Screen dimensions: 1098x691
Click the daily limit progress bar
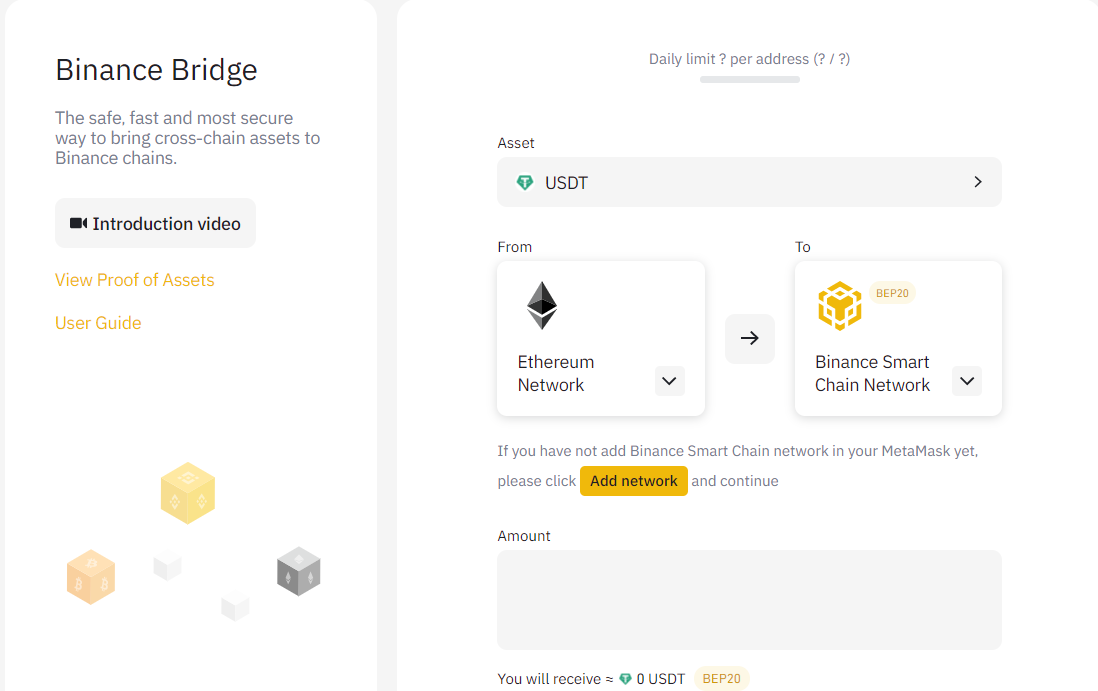(x=749, y=79)
